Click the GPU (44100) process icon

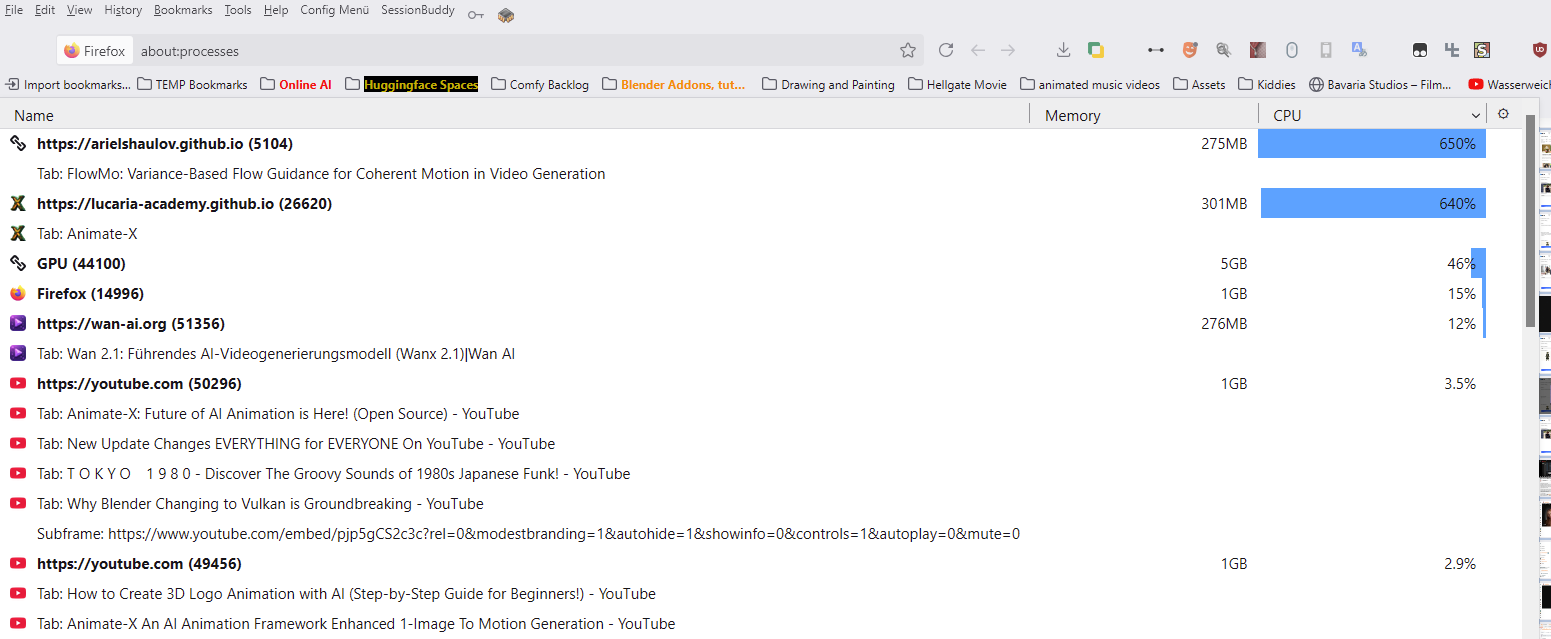18,264
